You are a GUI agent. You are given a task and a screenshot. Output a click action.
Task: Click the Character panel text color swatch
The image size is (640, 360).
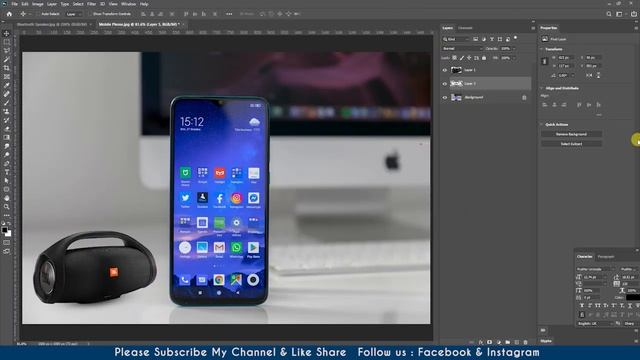(x=633, y=298)
